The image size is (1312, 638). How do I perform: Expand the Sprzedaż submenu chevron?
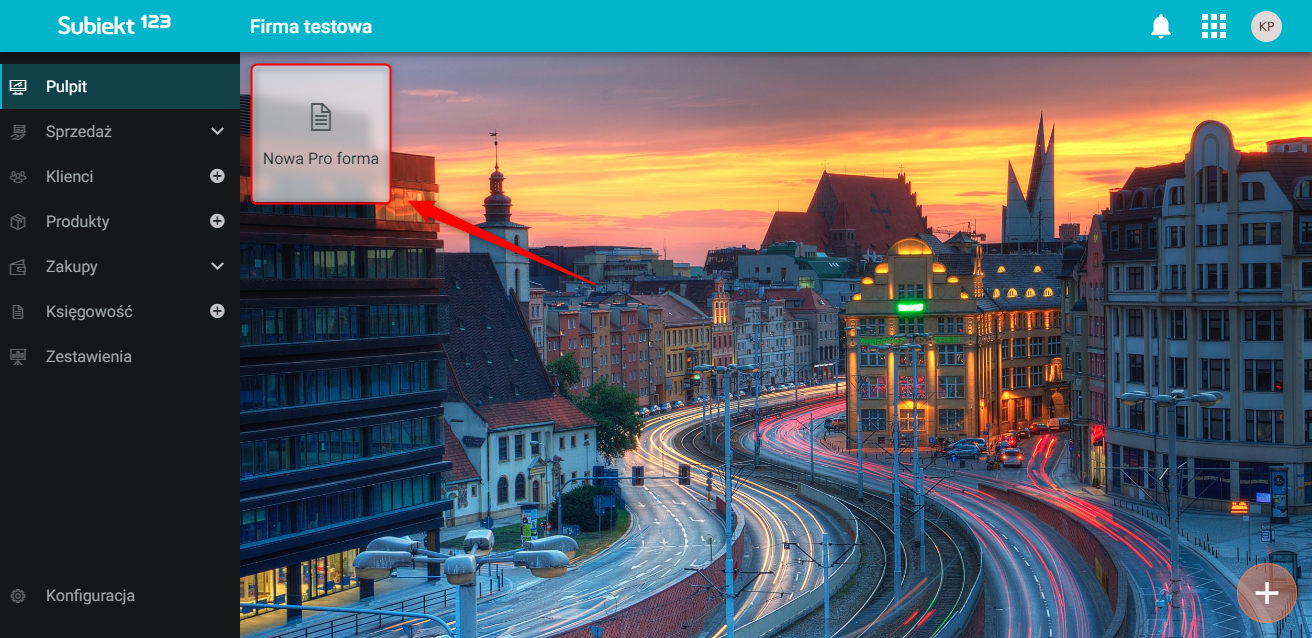pyautogui.click(x=217, y=132)
